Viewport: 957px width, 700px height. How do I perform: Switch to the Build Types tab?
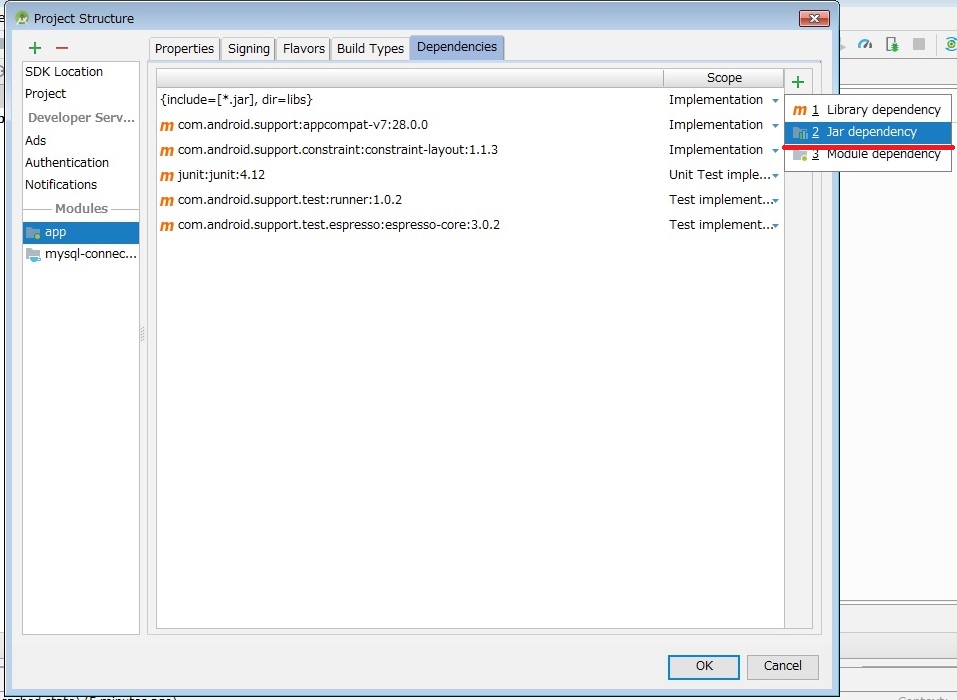[370, 49]
